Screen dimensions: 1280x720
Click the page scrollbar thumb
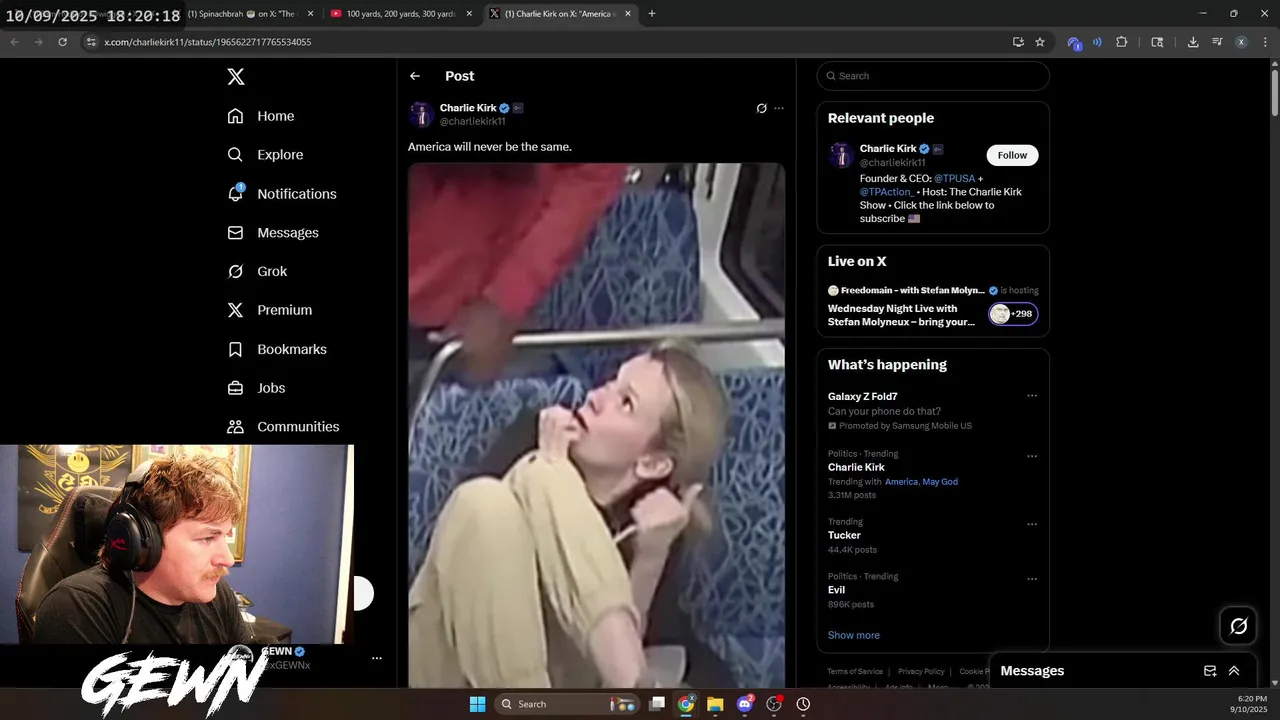(1274, 93)
